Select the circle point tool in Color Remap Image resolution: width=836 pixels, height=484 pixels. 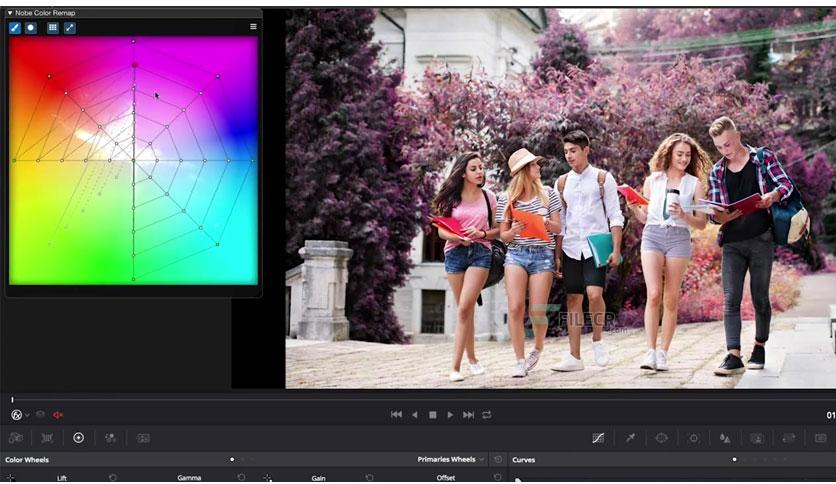[x=31, y=28]
